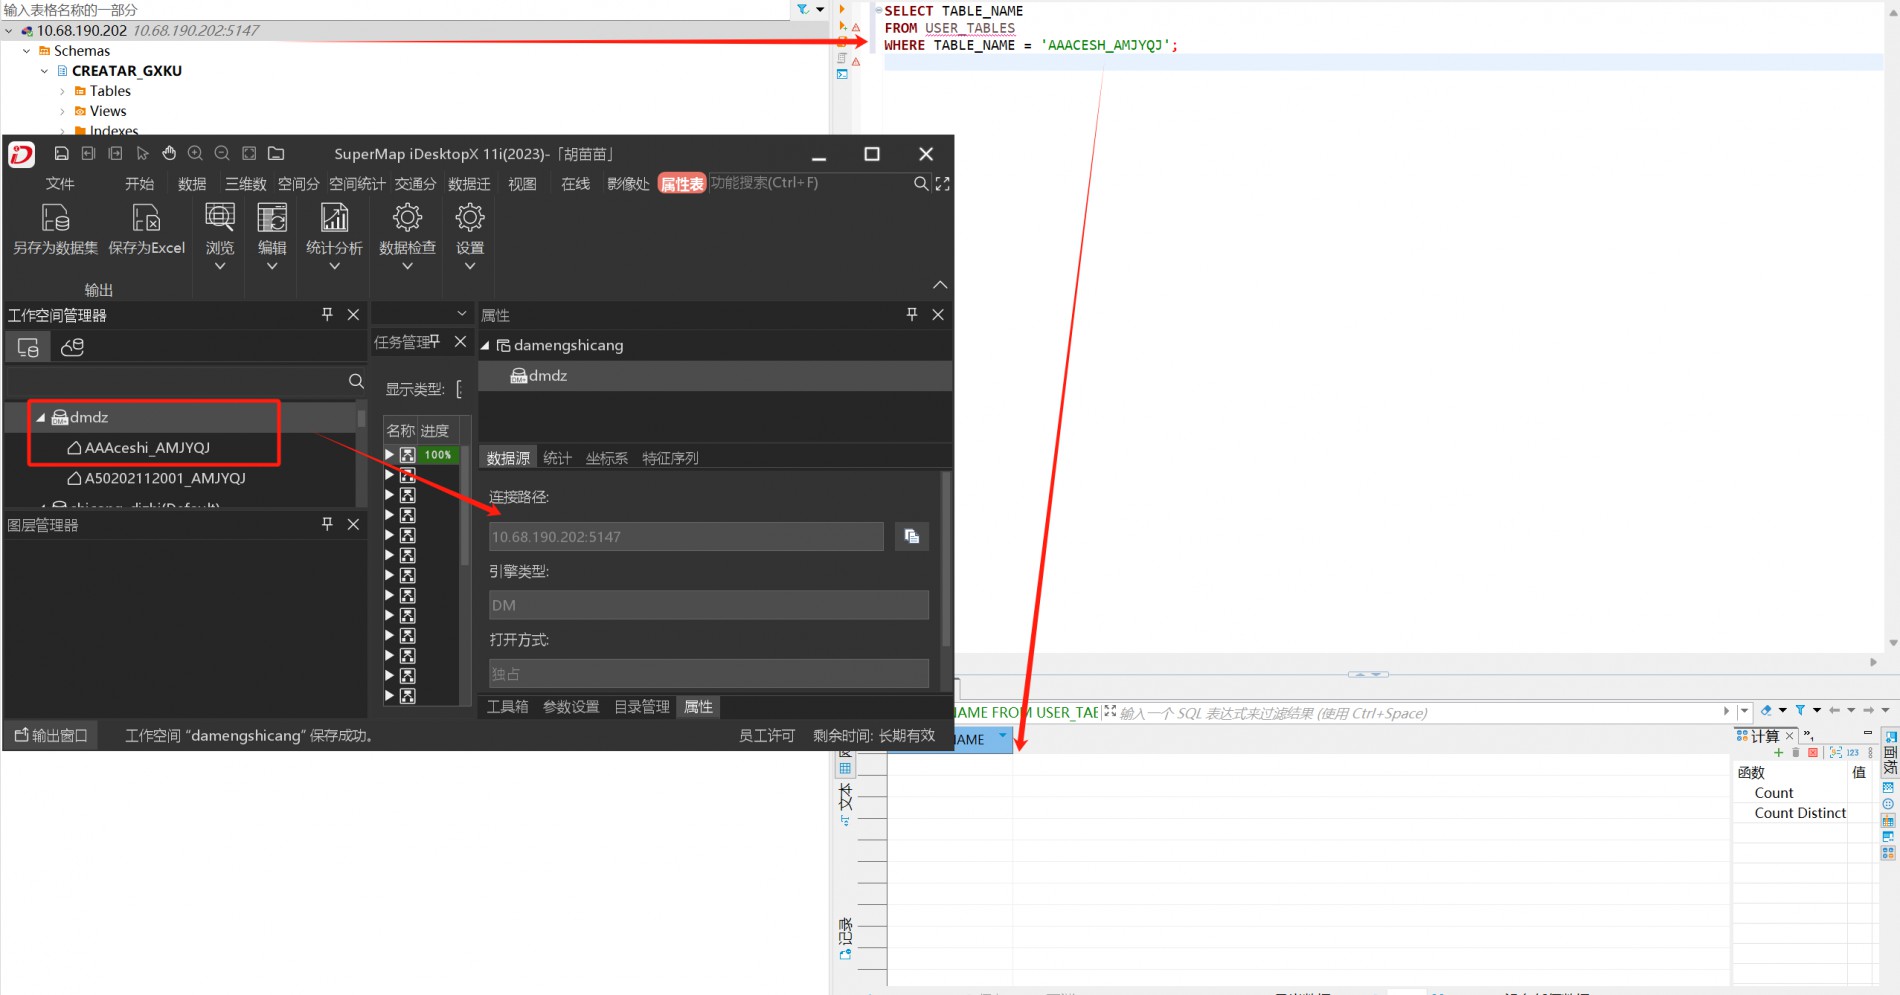Click the Settings (设置) gear icon

(470, 217)
